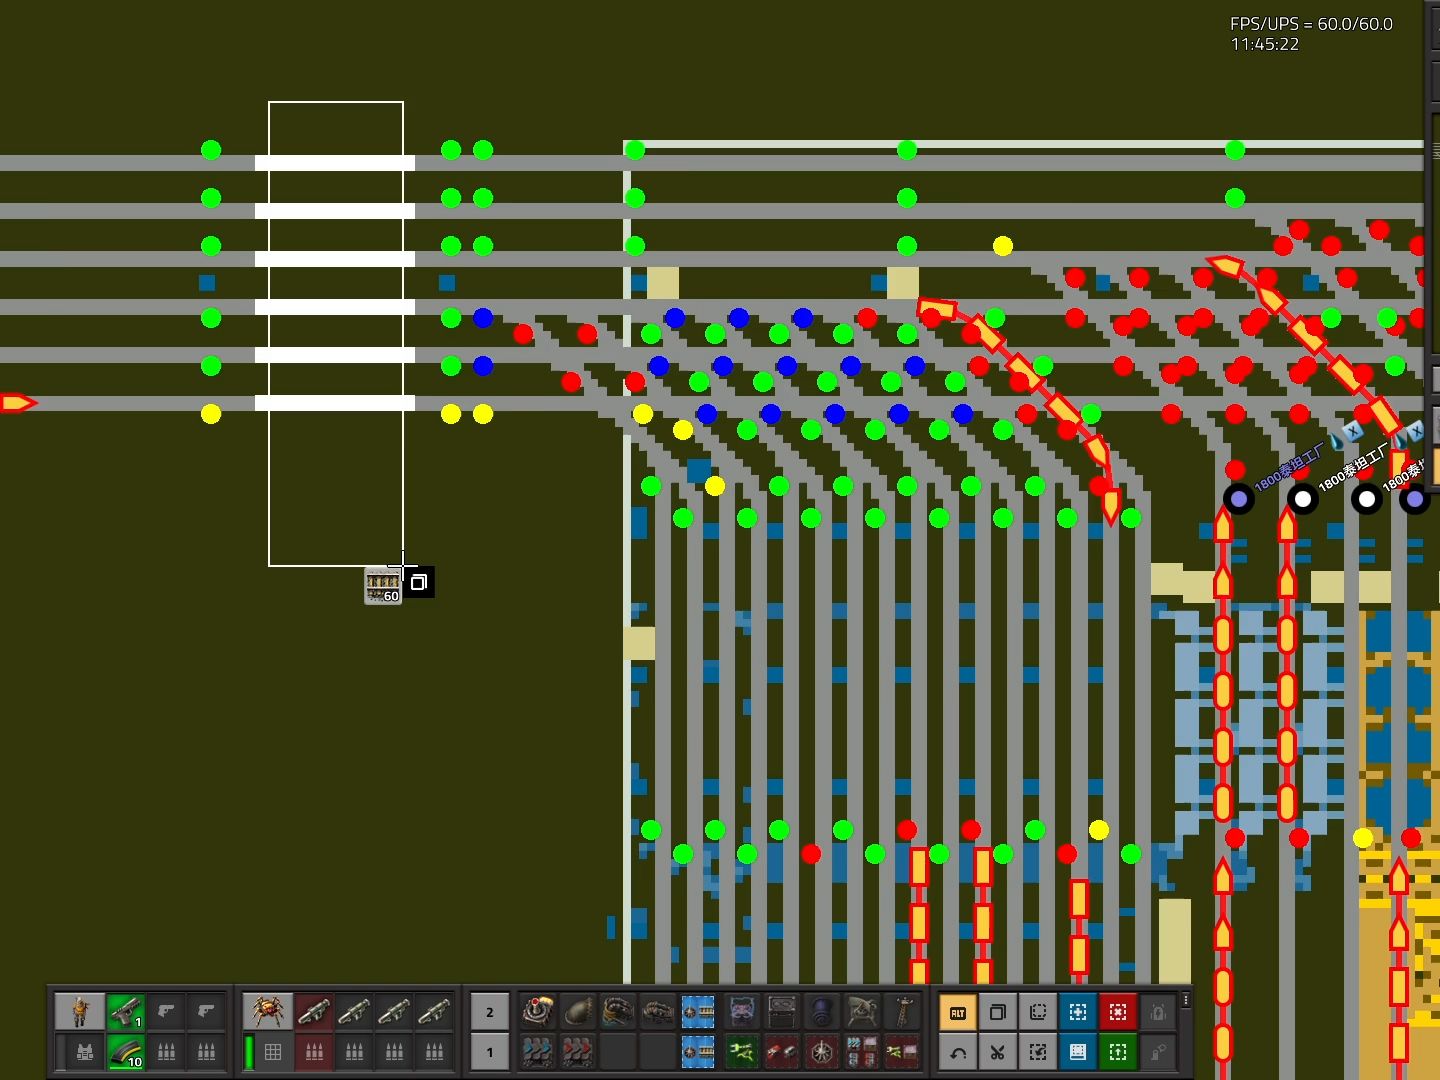1440x1080 pixels.
Task: Click the leftmost train stop marker
Action: point(1239,498)
